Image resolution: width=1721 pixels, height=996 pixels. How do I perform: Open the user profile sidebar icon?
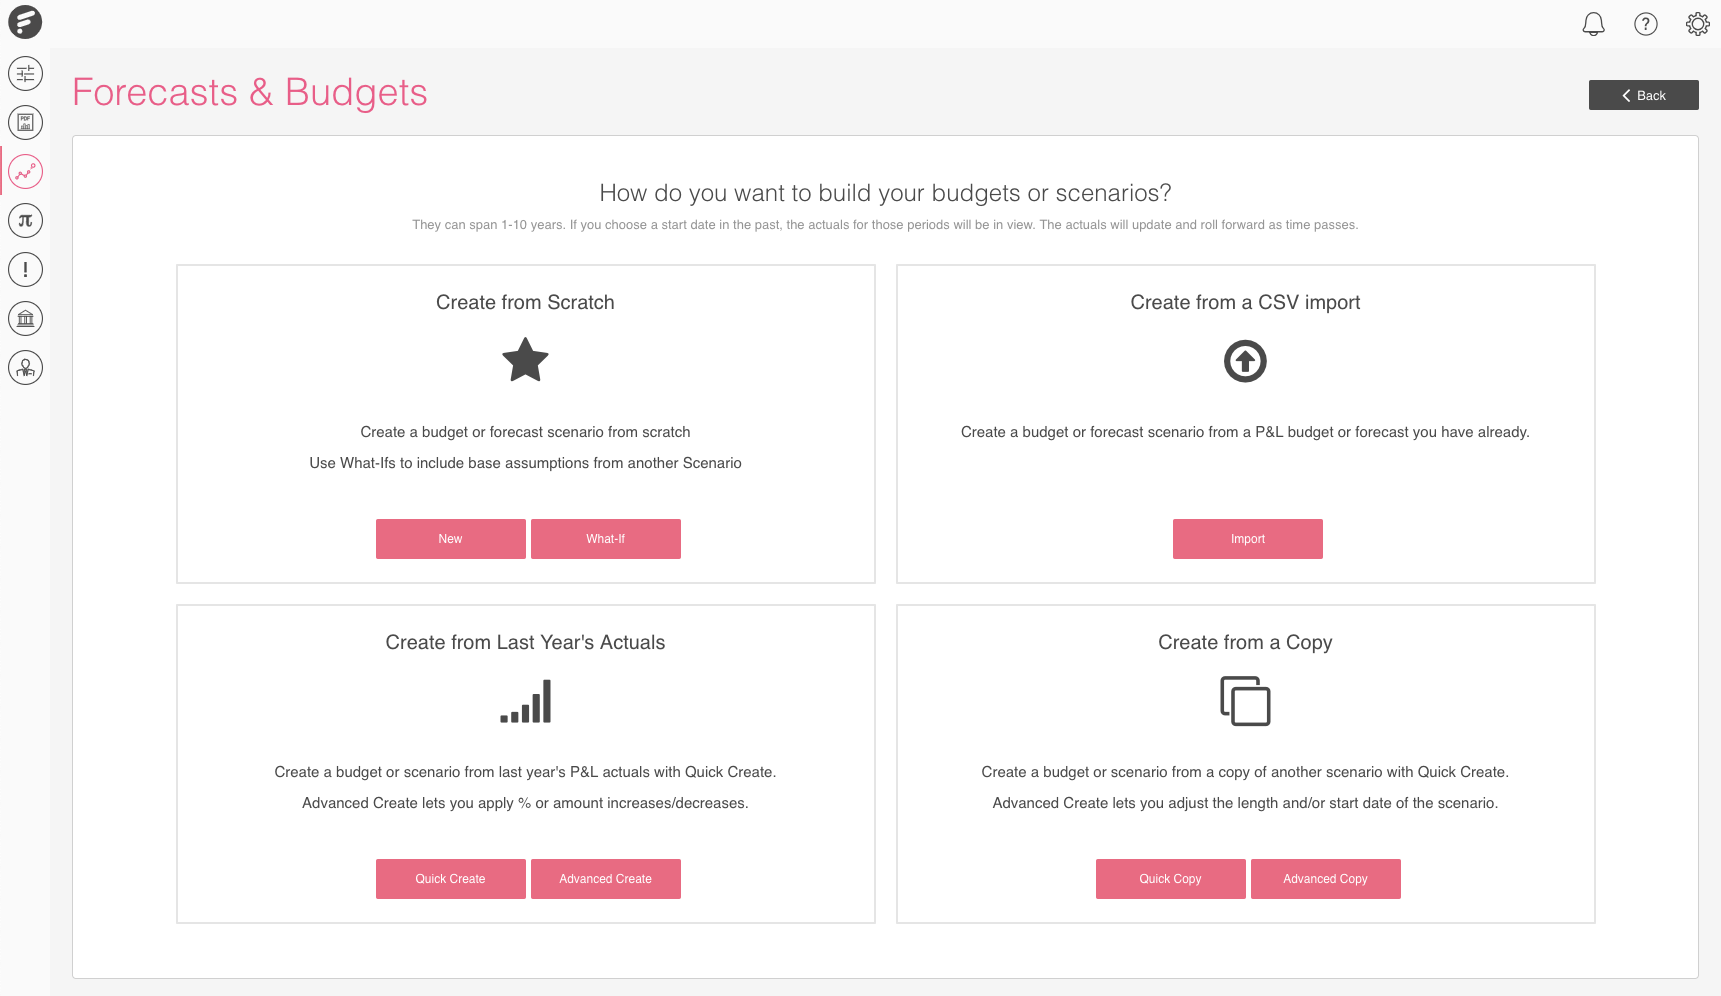coord(25,367)
